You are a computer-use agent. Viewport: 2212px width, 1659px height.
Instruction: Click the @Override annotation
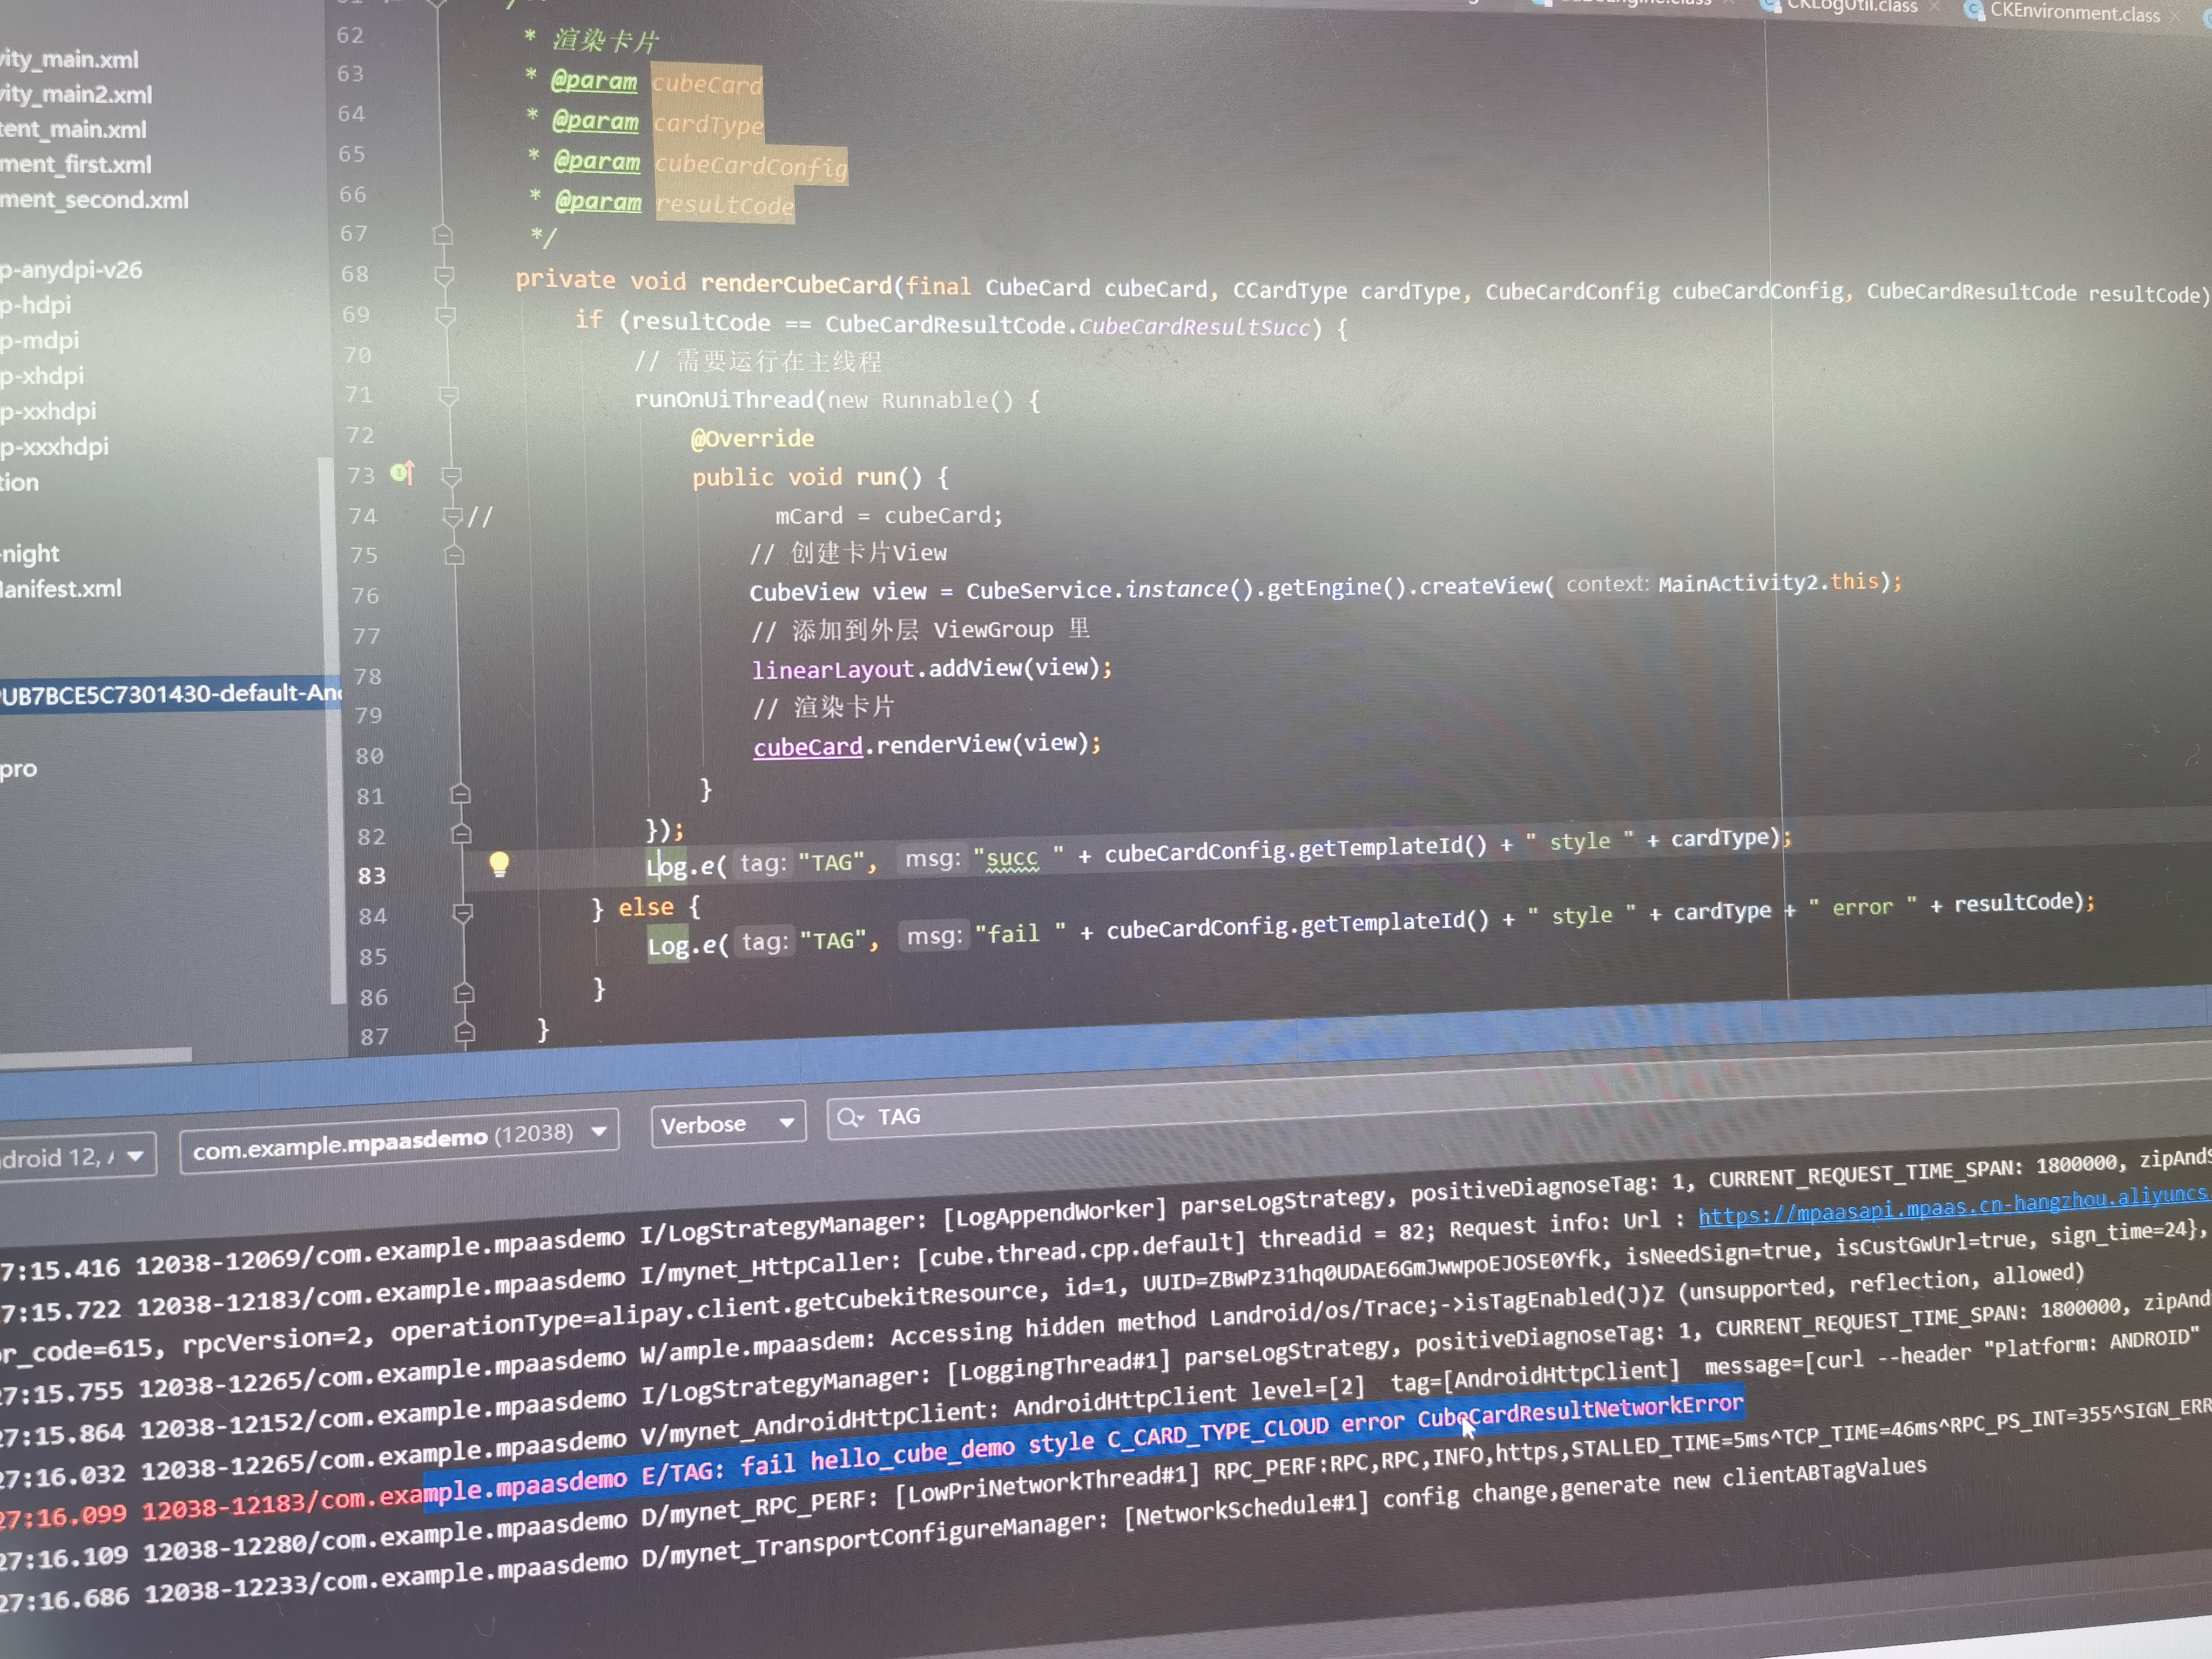pos(752,438)
